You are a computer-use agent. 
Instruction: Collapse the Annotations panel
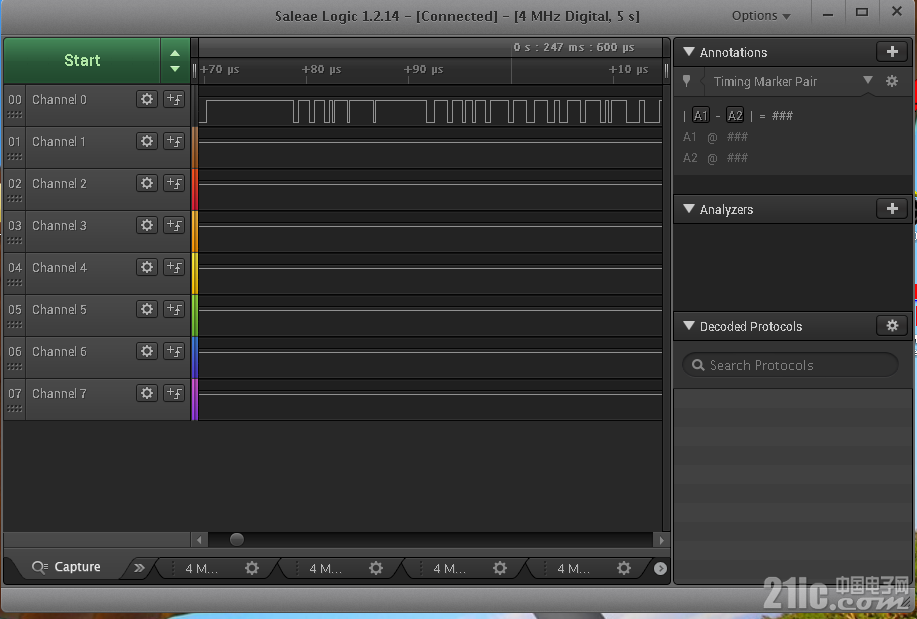(x=689, y=51)
